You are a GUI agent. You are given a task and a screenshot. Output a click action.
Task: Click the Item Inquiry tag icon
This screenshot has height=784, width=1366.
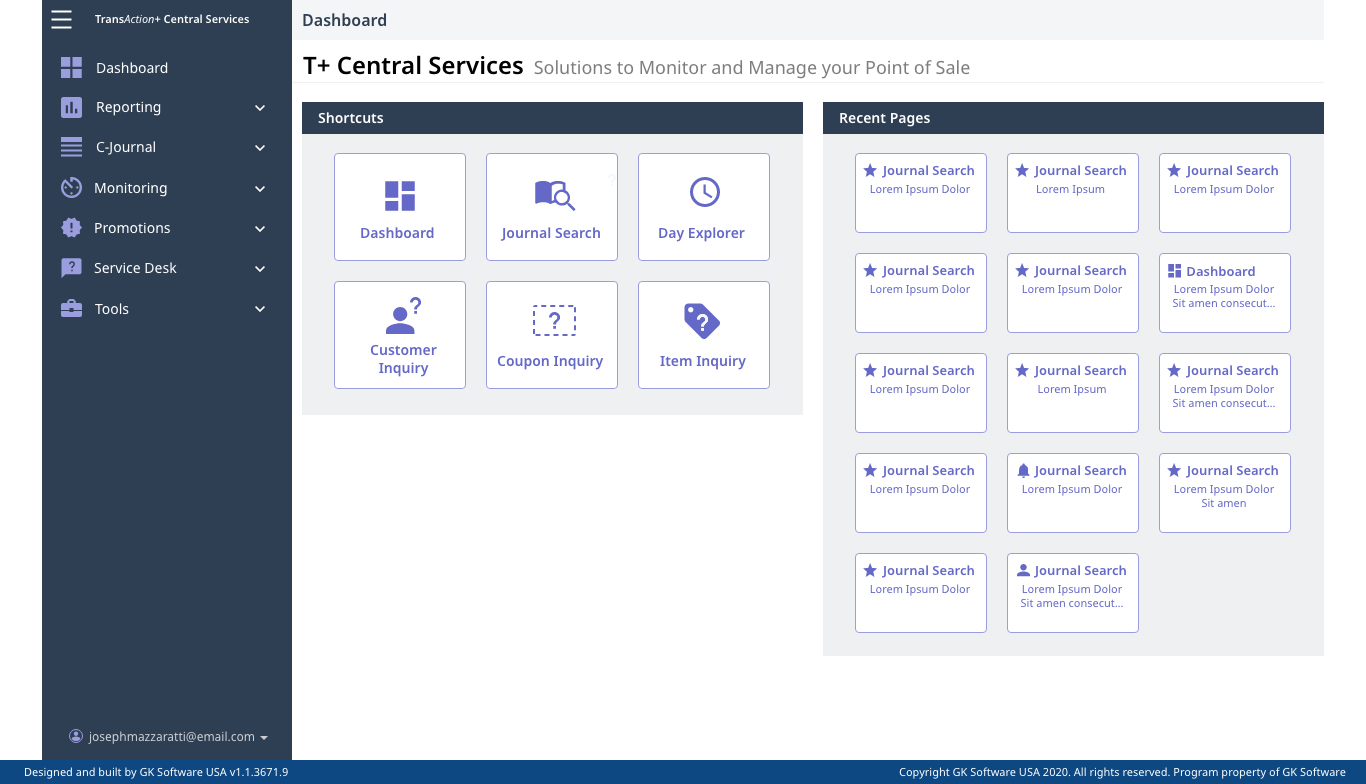coord(702,321)
